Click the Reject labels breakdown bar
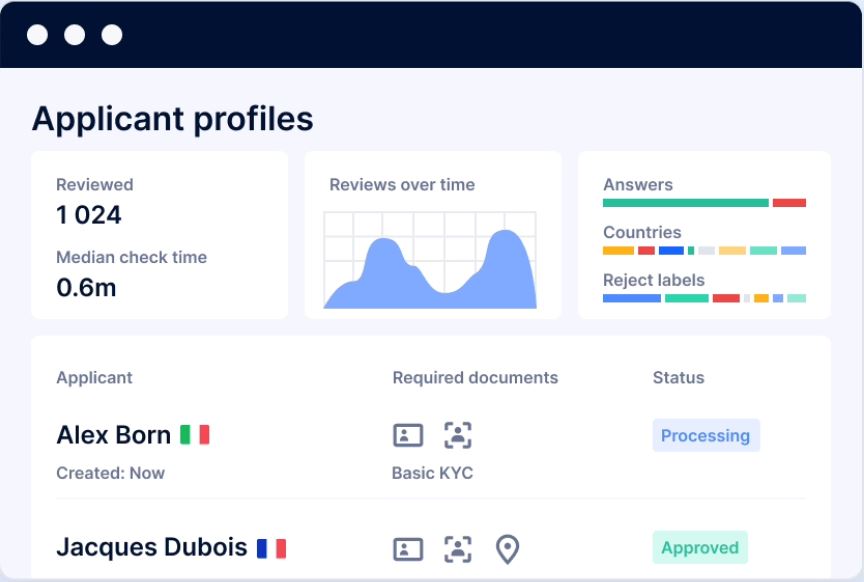 (x=703, y=297)
